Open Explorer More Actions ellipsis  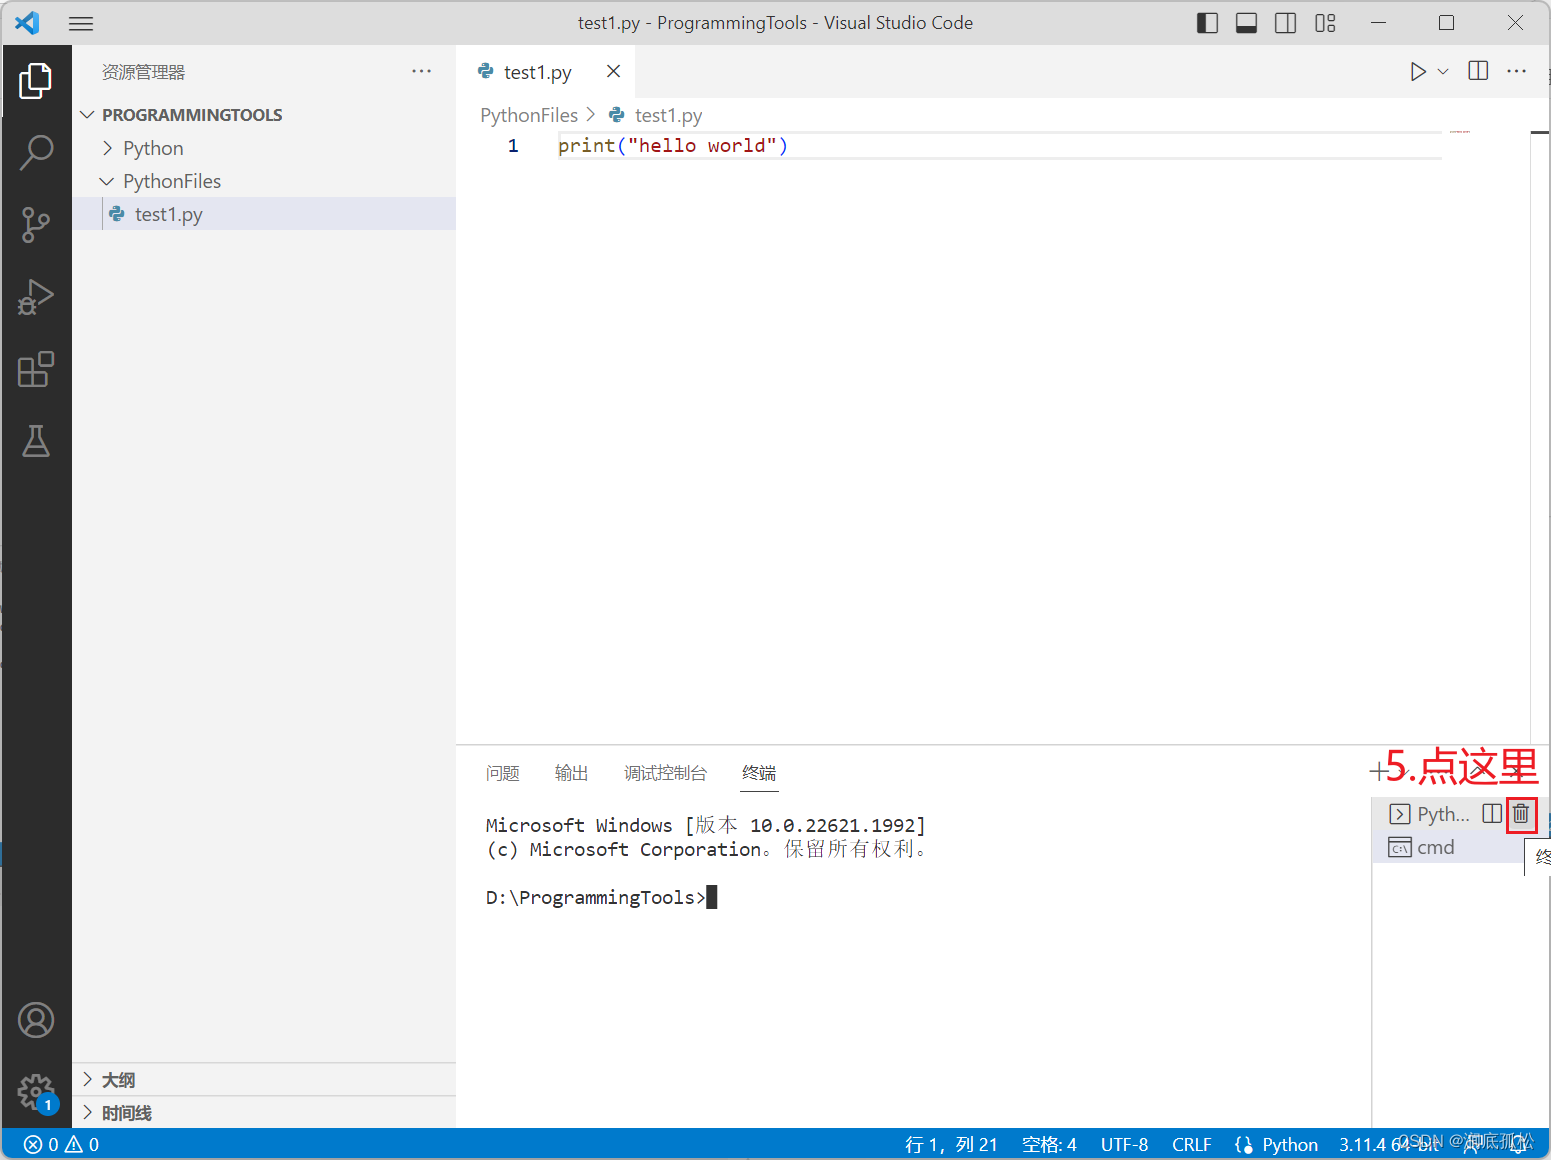[422, 71]
